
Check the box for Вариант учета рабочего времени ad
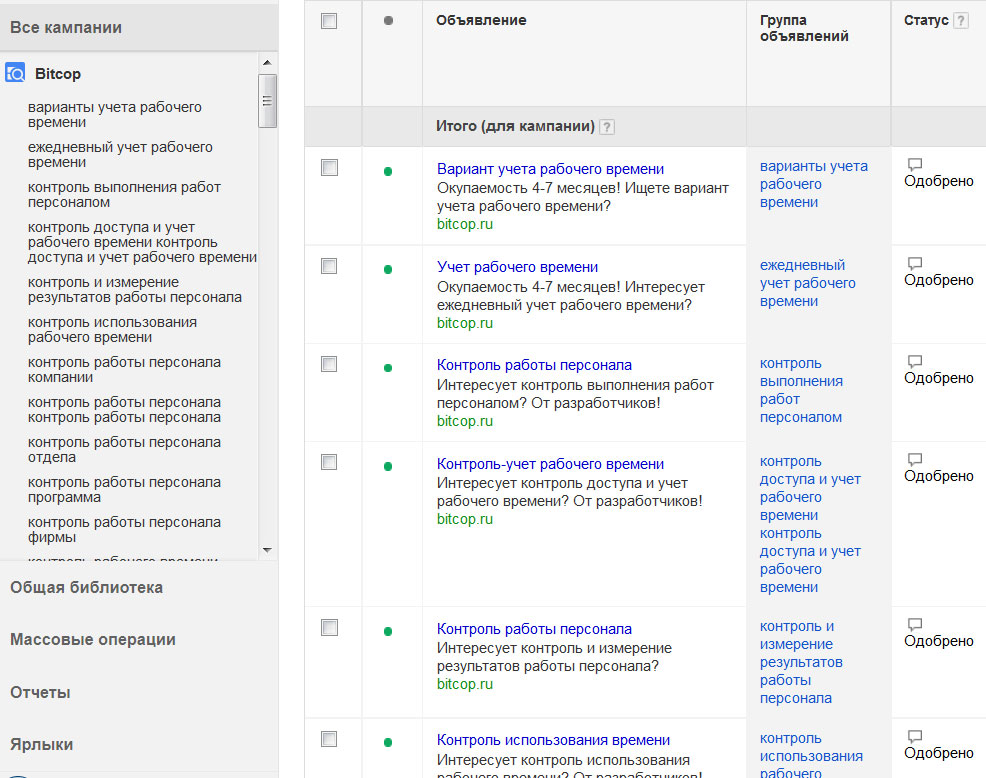[329, 168]
